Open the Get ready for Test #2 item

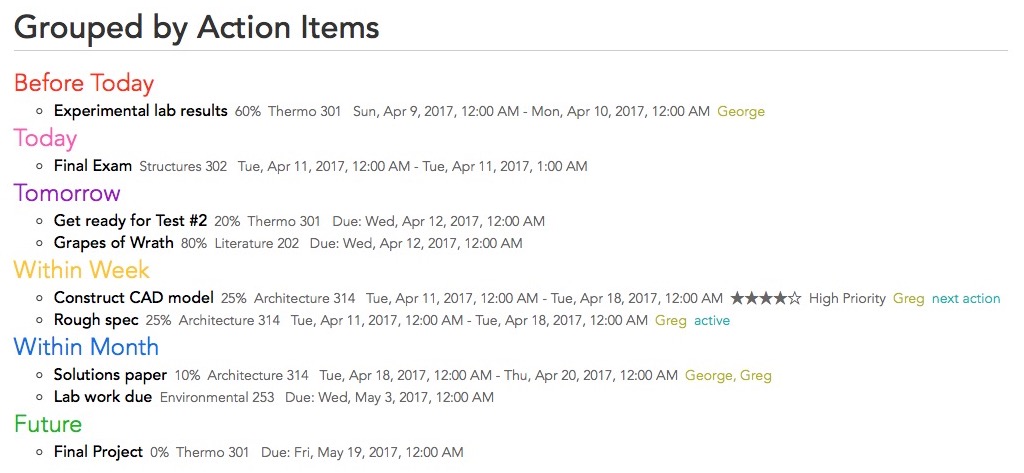click(x=131, y=221)
